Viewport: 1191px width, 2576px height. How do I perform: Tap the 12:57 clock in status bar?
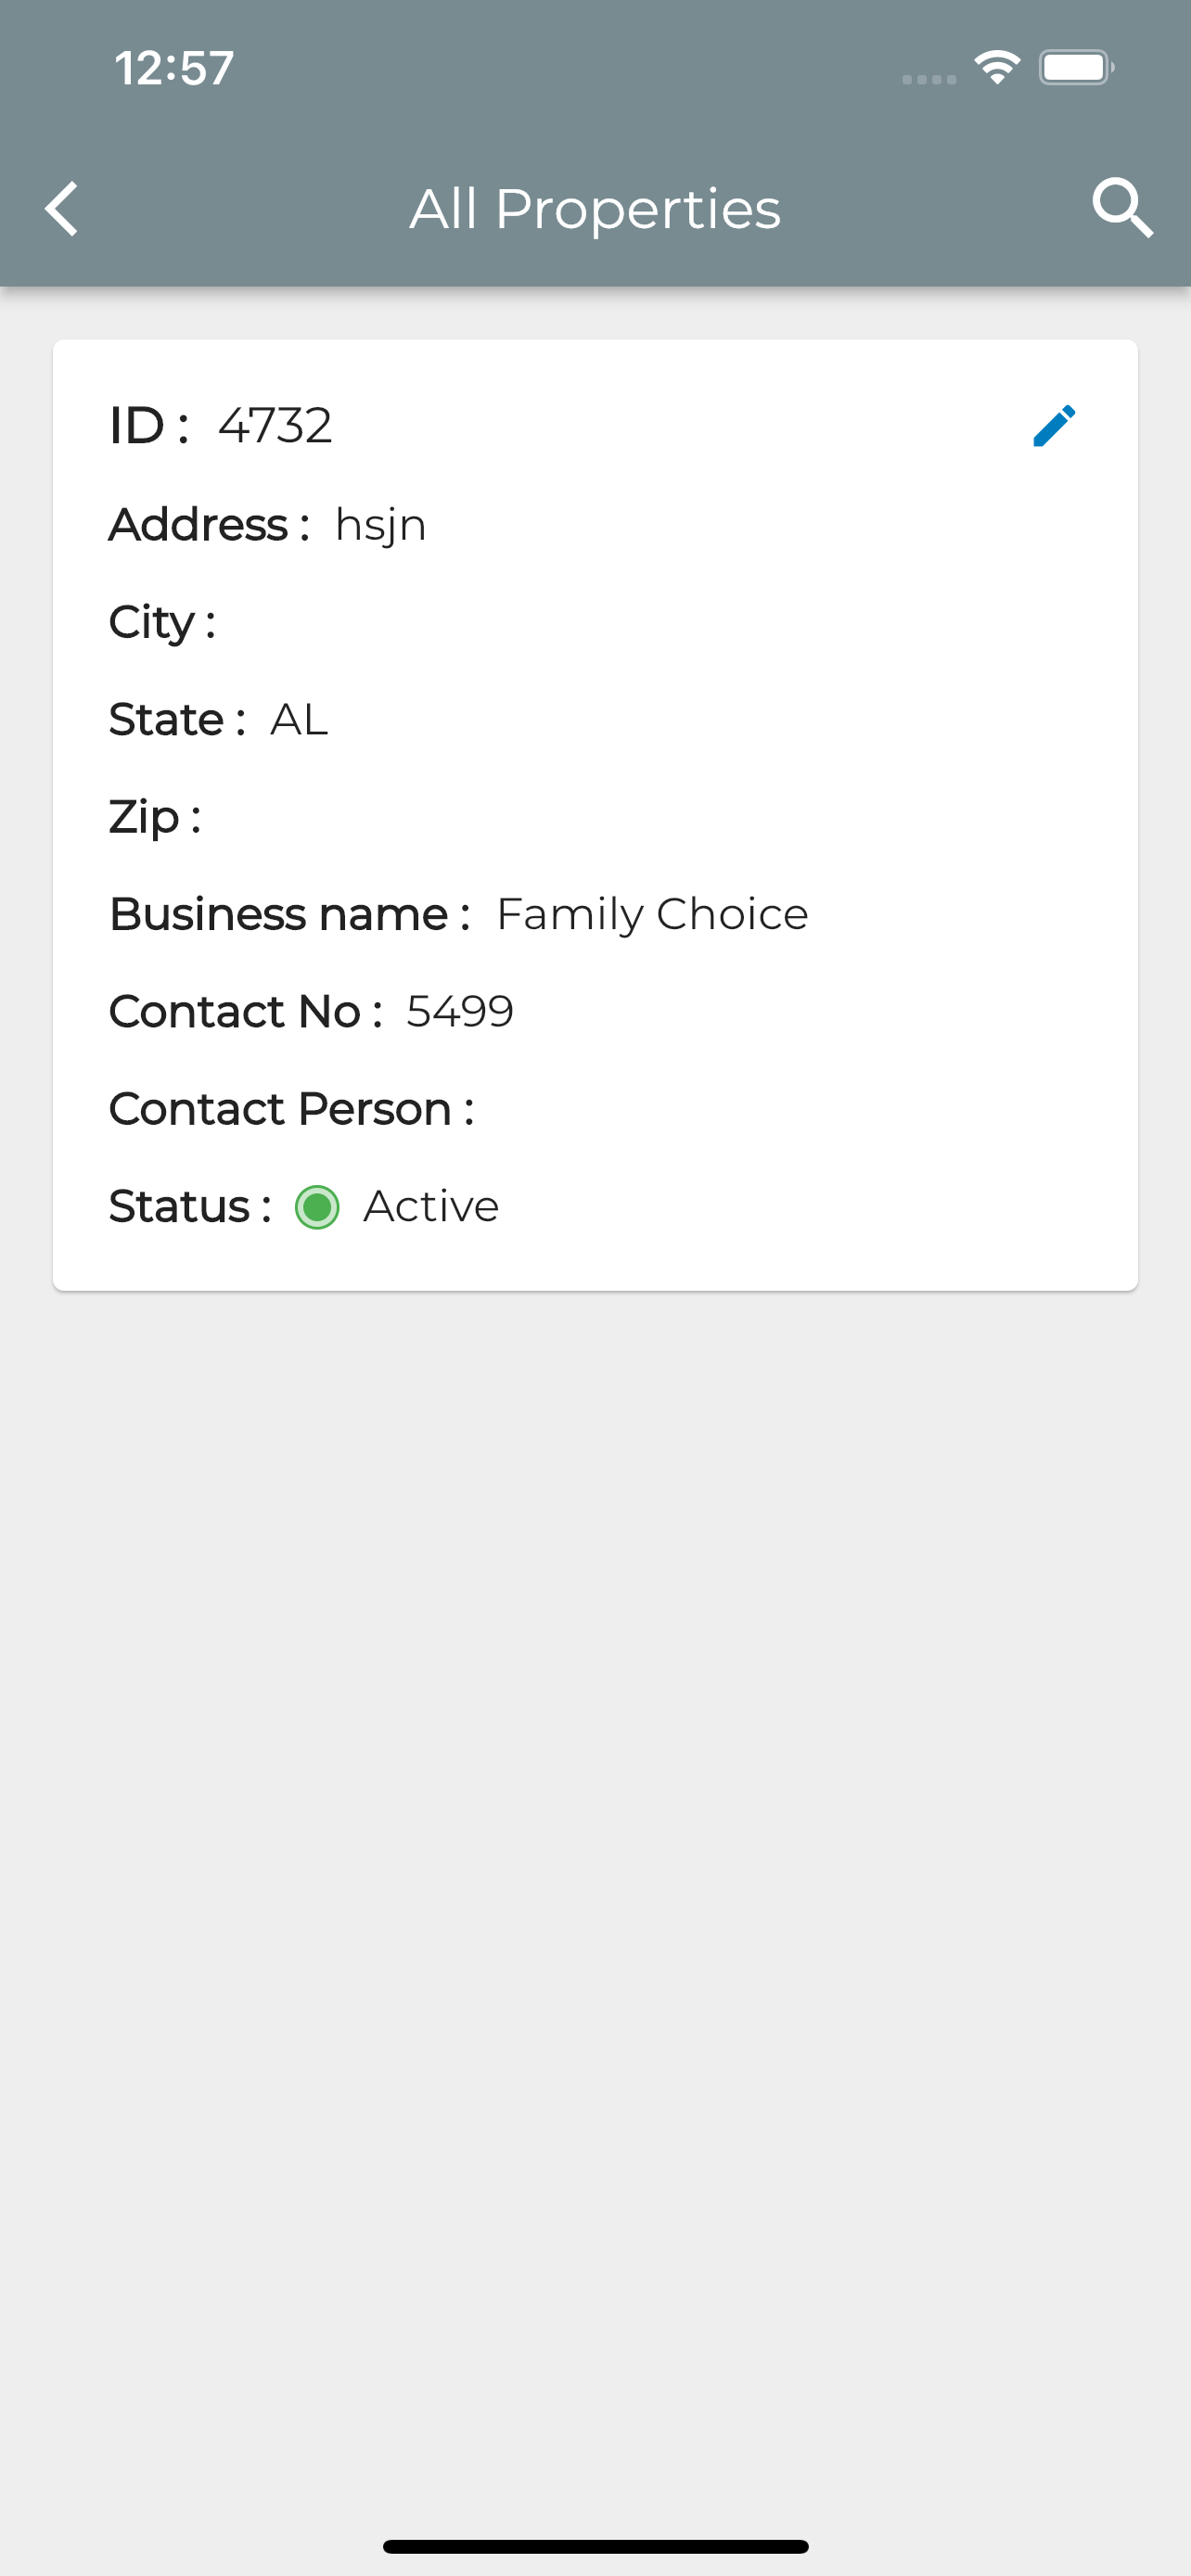[x=174, y=68]
